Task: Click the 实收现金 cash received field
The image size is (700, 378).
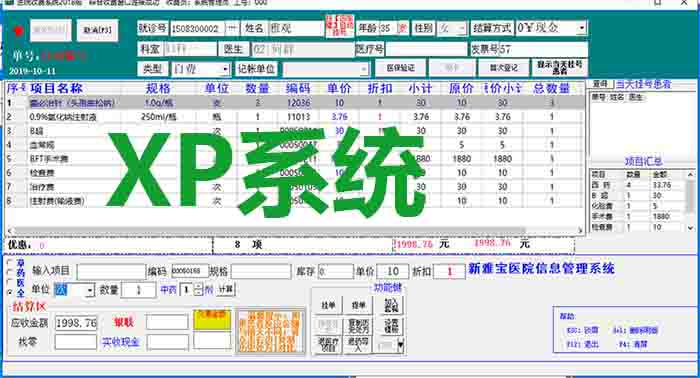Action: click(x=168, y=342)
